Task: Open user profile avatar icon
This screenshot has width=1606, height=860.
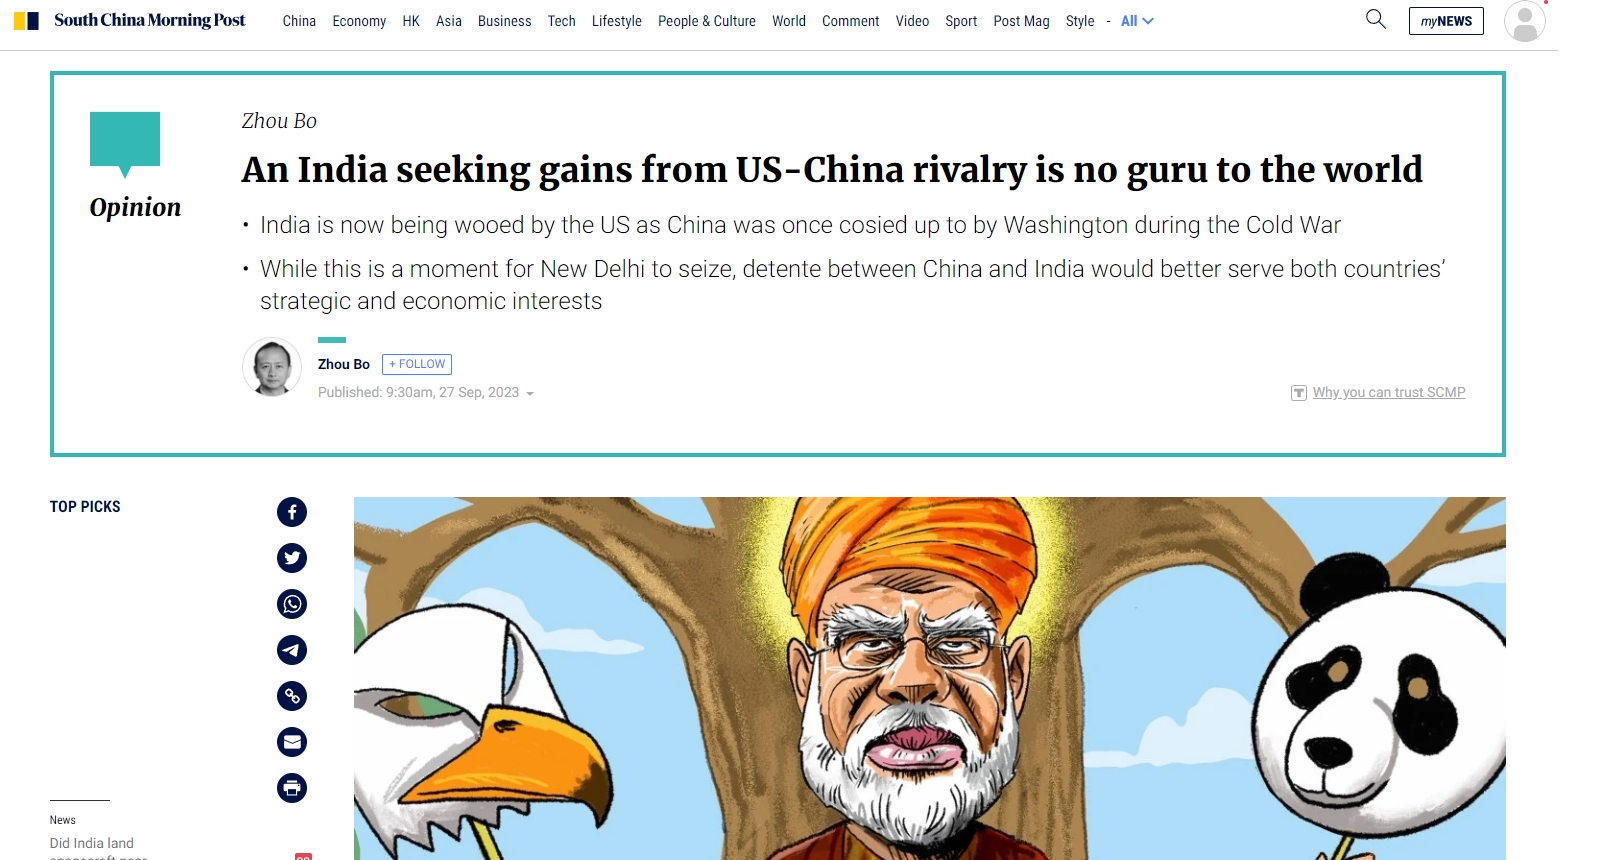Action: click(1524, 21)
